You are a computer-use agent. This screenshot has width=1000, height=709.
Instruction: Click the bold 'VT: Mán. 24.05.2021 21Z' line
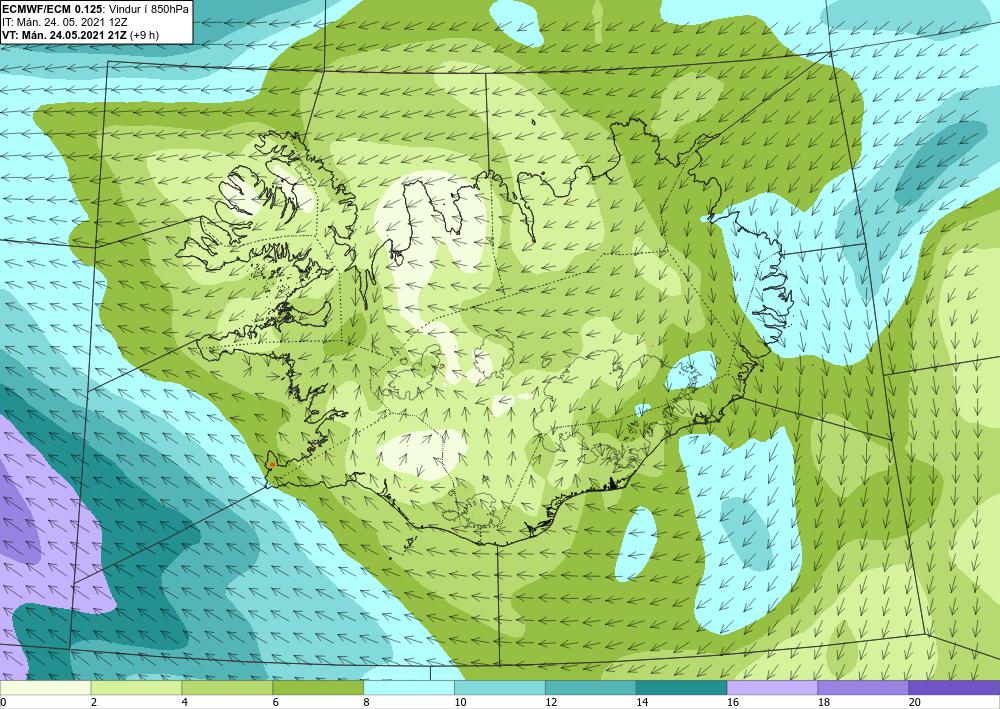[64, 34]
